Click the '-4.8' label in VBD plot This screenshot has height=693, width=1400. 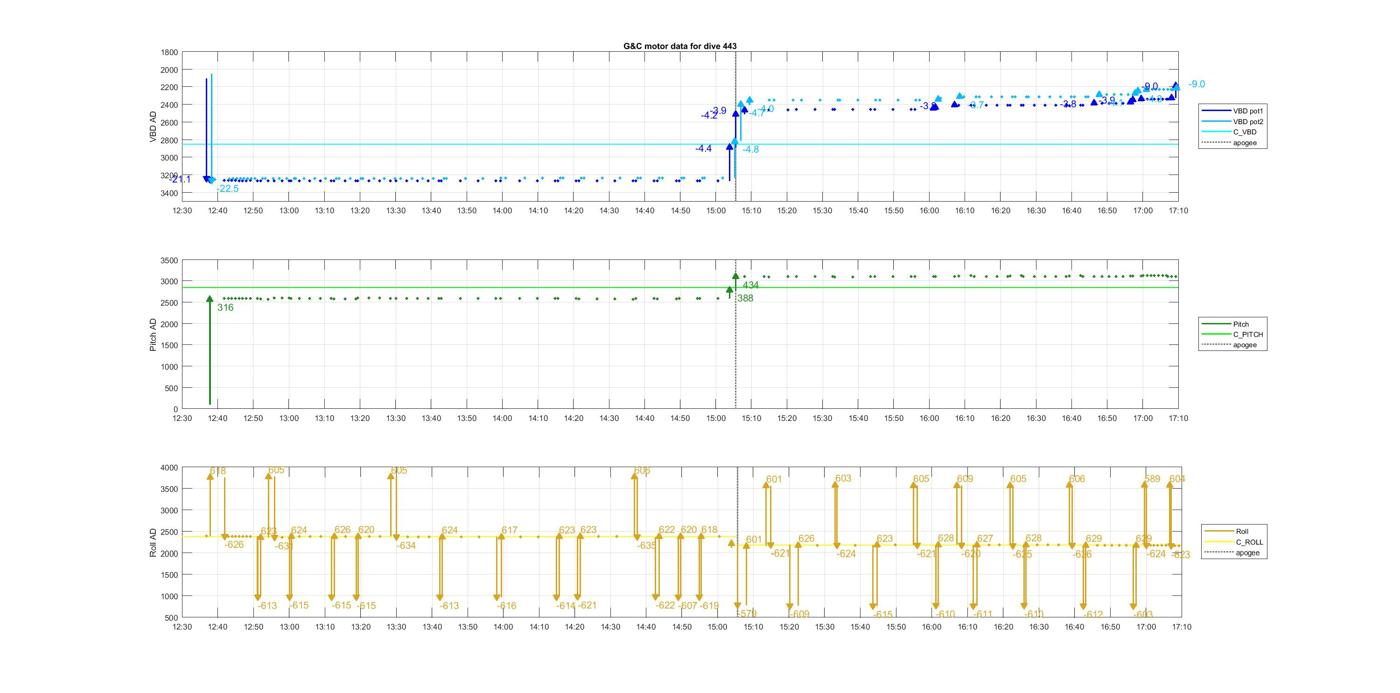(750, 149)
